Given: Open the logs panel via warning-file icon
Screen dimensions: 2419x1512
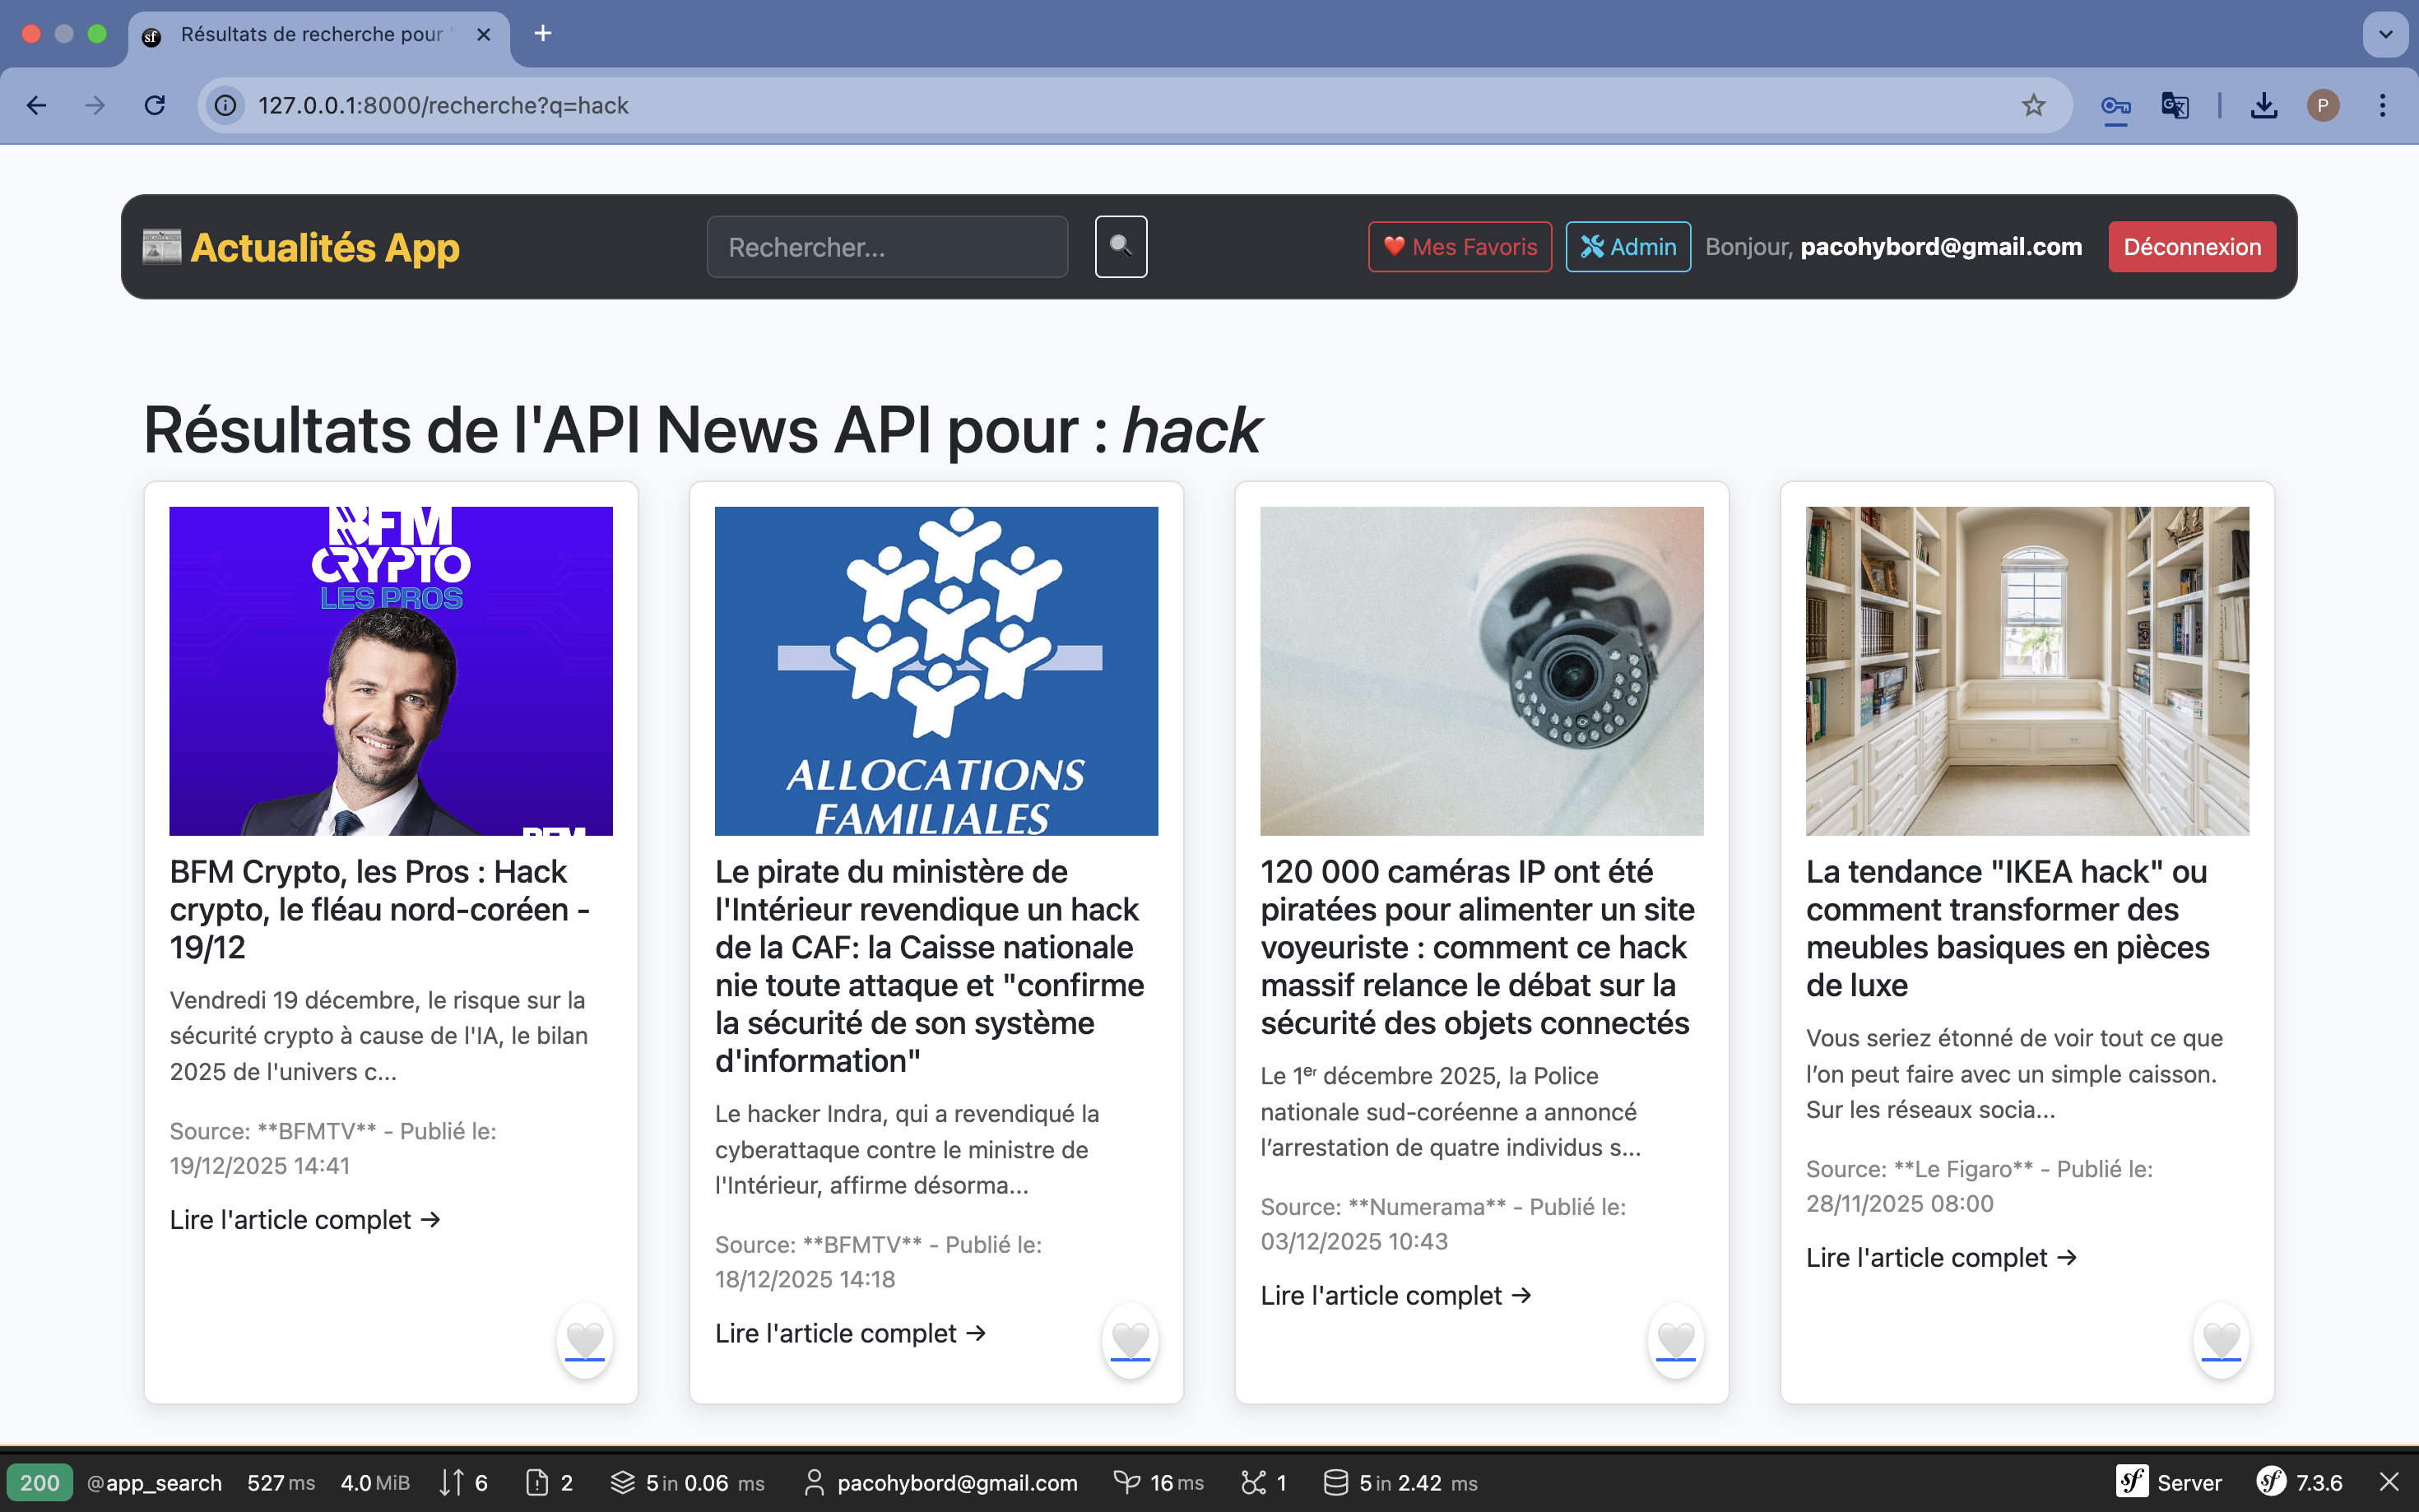Looking at the screenshot, I should [x=540, y=1483].
